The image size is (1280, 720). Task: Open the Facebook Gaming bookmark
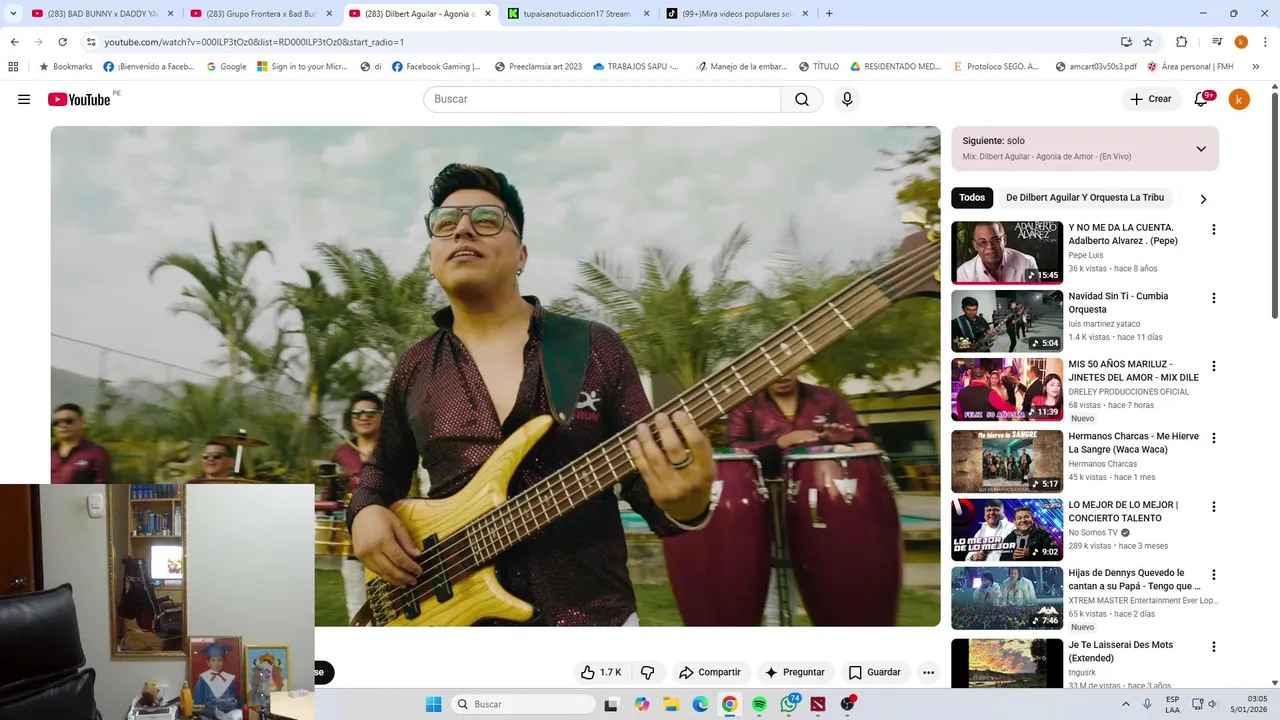[436, 67]
